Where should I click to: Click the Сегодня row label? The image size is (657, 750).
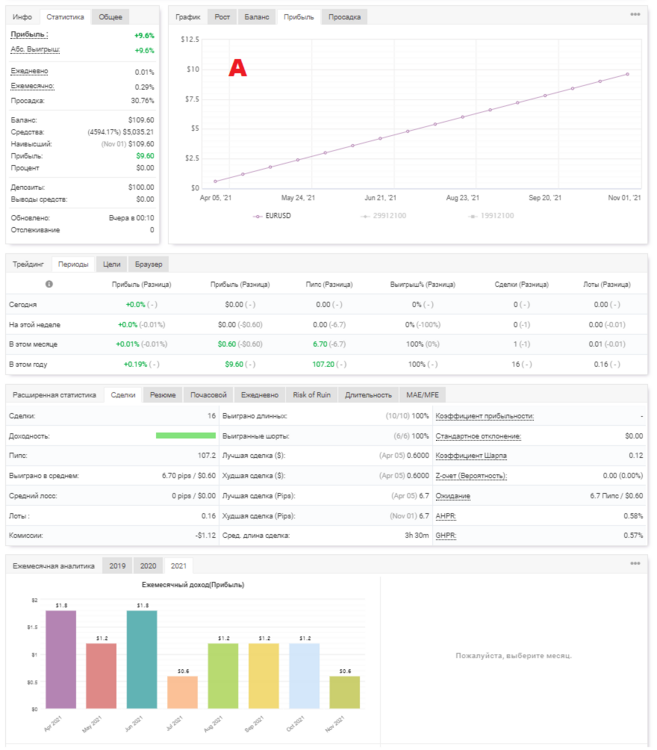click(22, 304)
